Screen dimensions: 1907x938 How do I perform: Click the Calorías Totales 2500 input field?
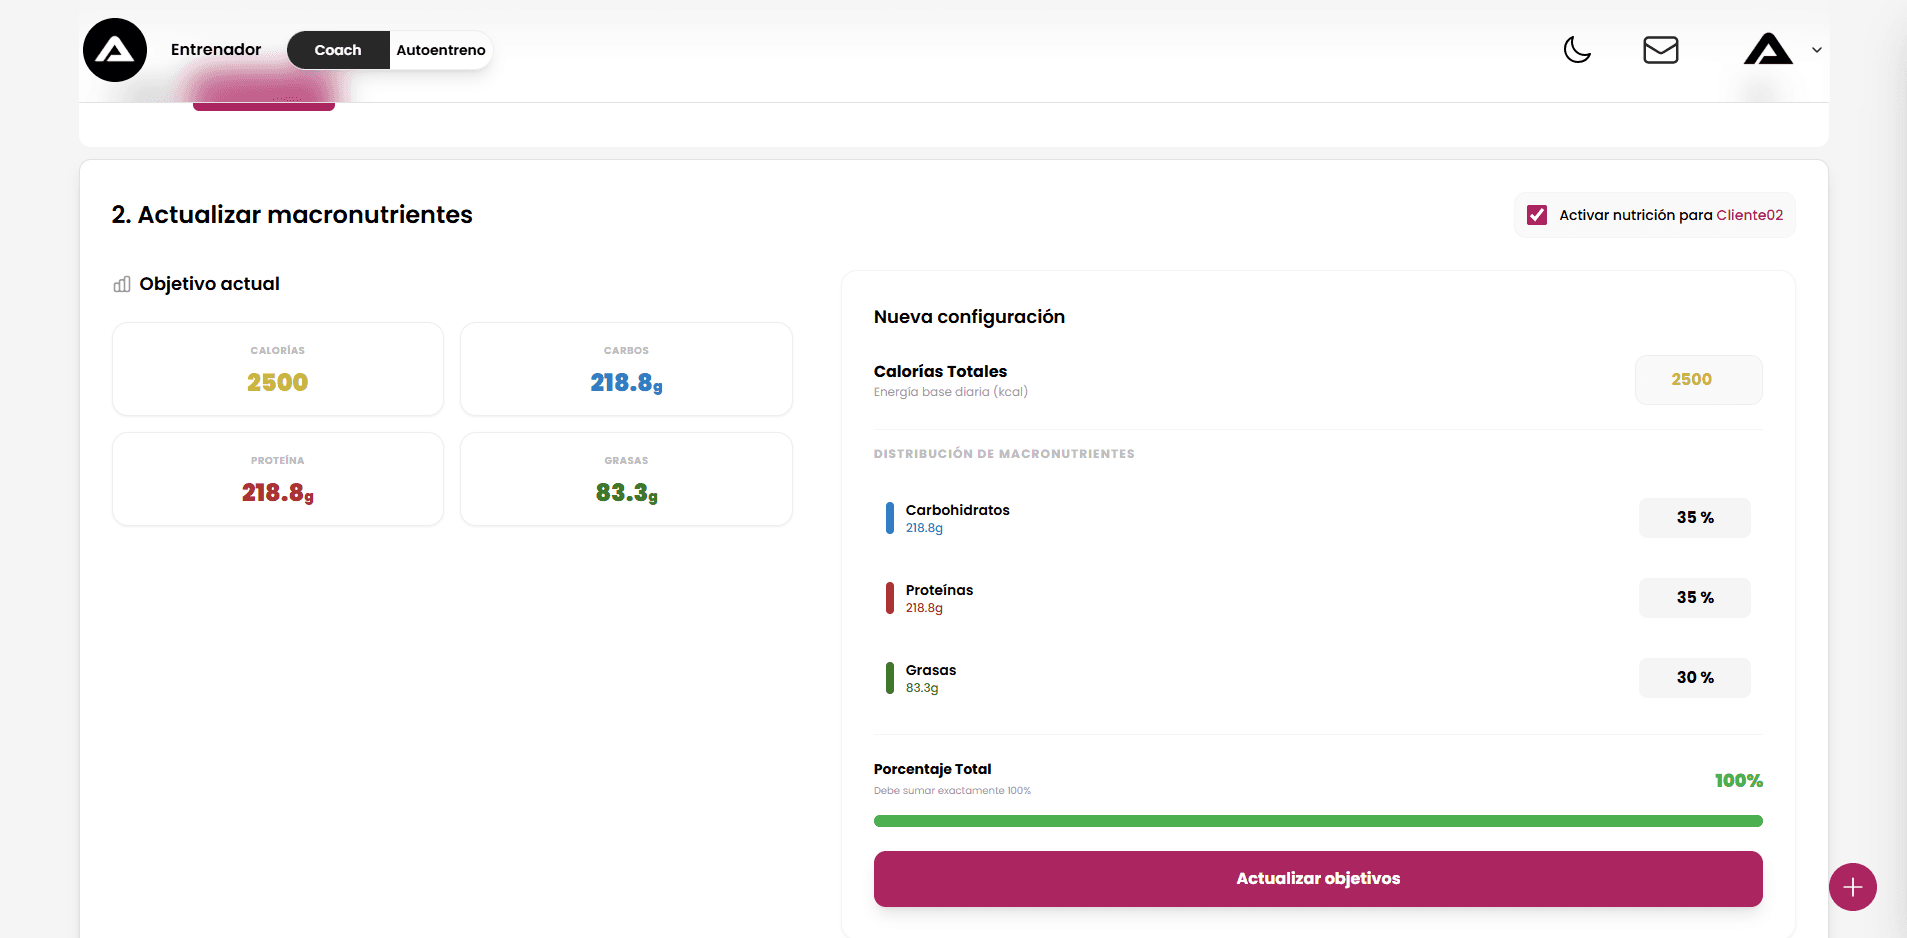(x=1697, y=380)
